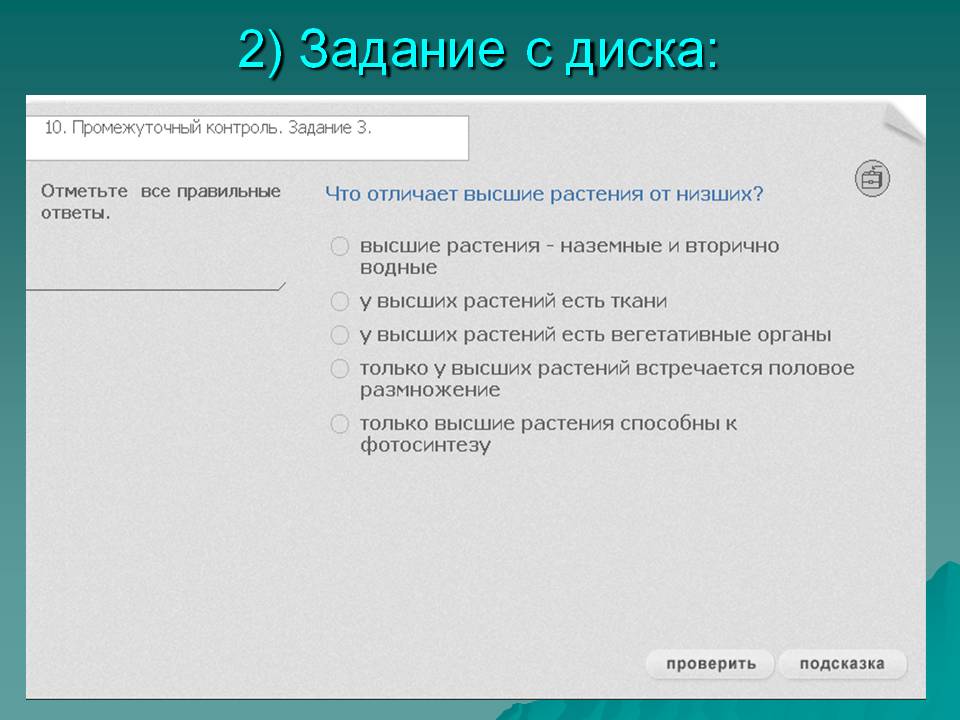Viewport: 960px width, 720px height.
Task: Click the folded page corner
Action: pos(904,118)
